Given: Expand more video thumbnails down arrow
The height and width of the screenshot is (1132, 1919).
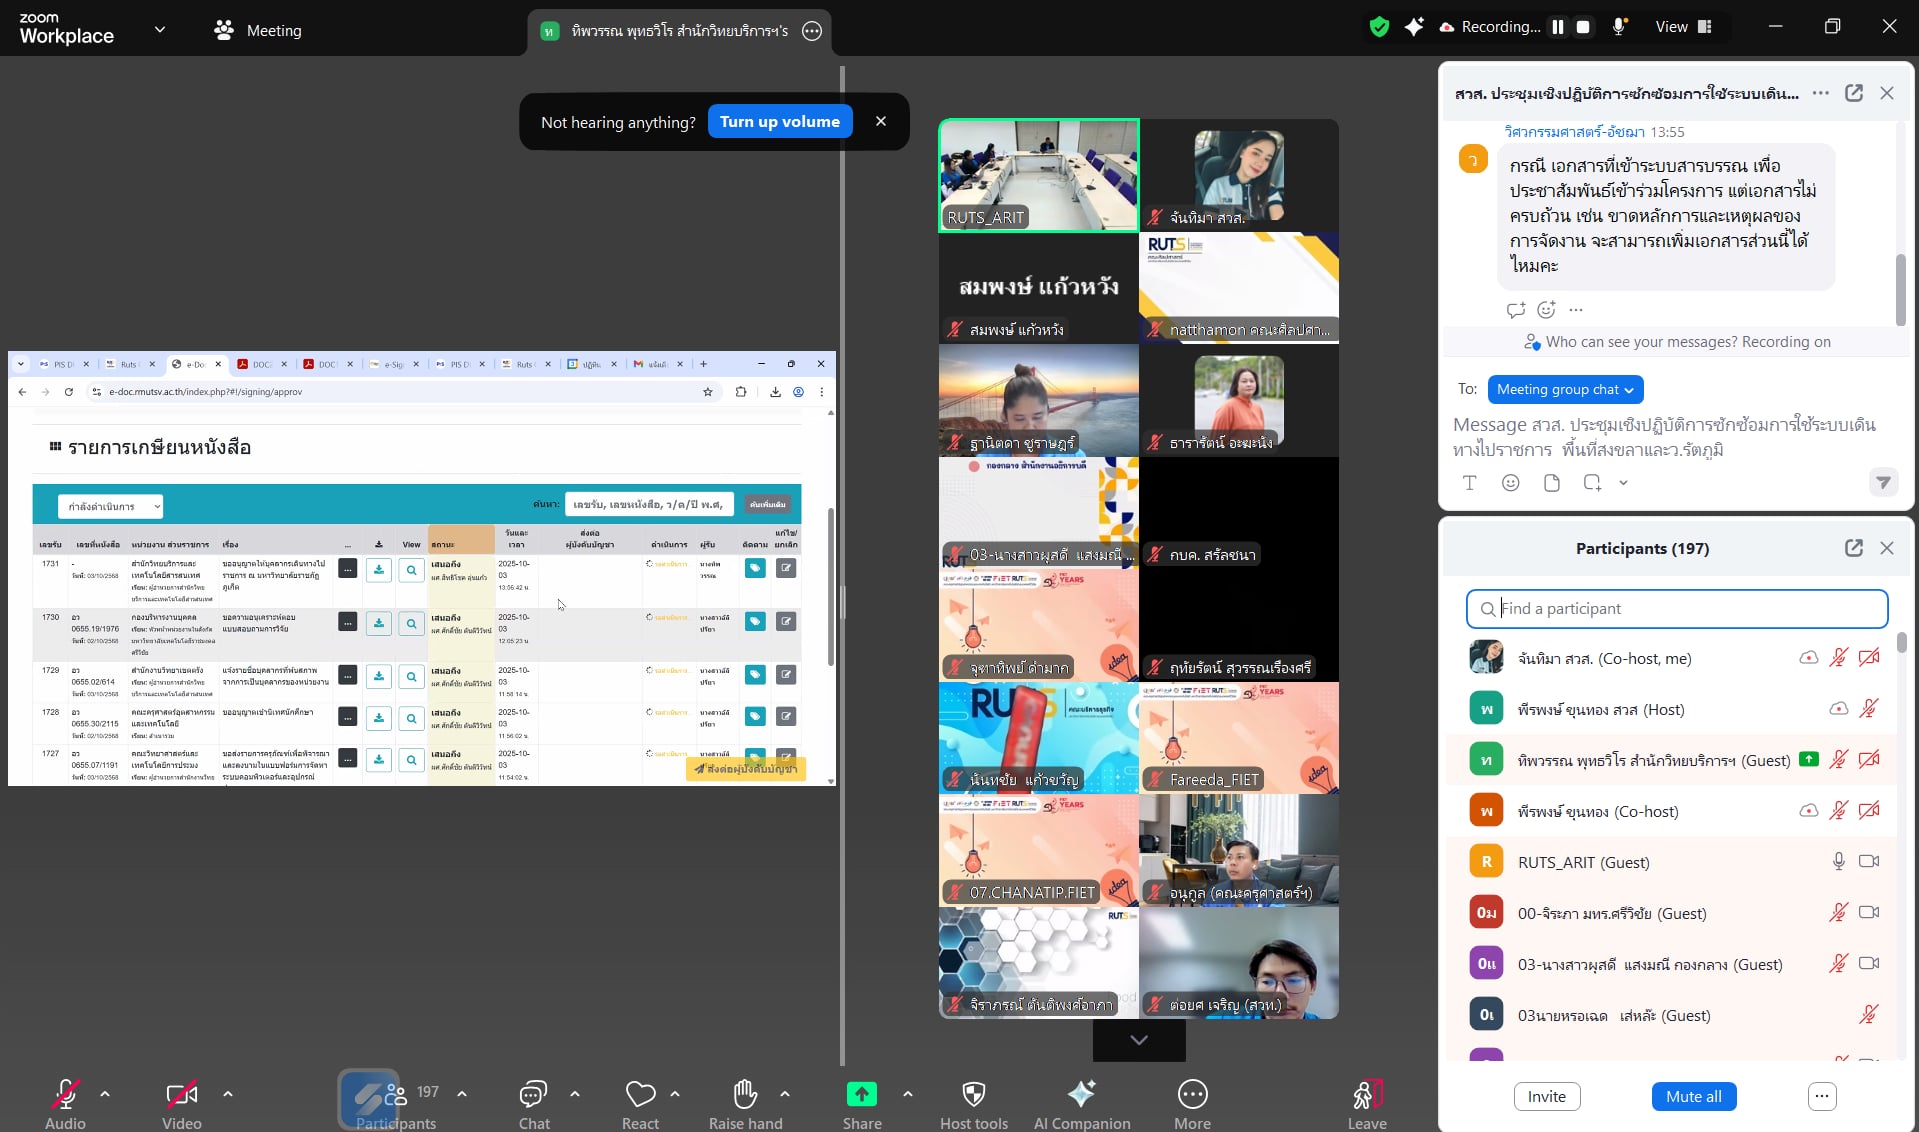Looking at the screenshot, I should (x=1138, y=1041).
